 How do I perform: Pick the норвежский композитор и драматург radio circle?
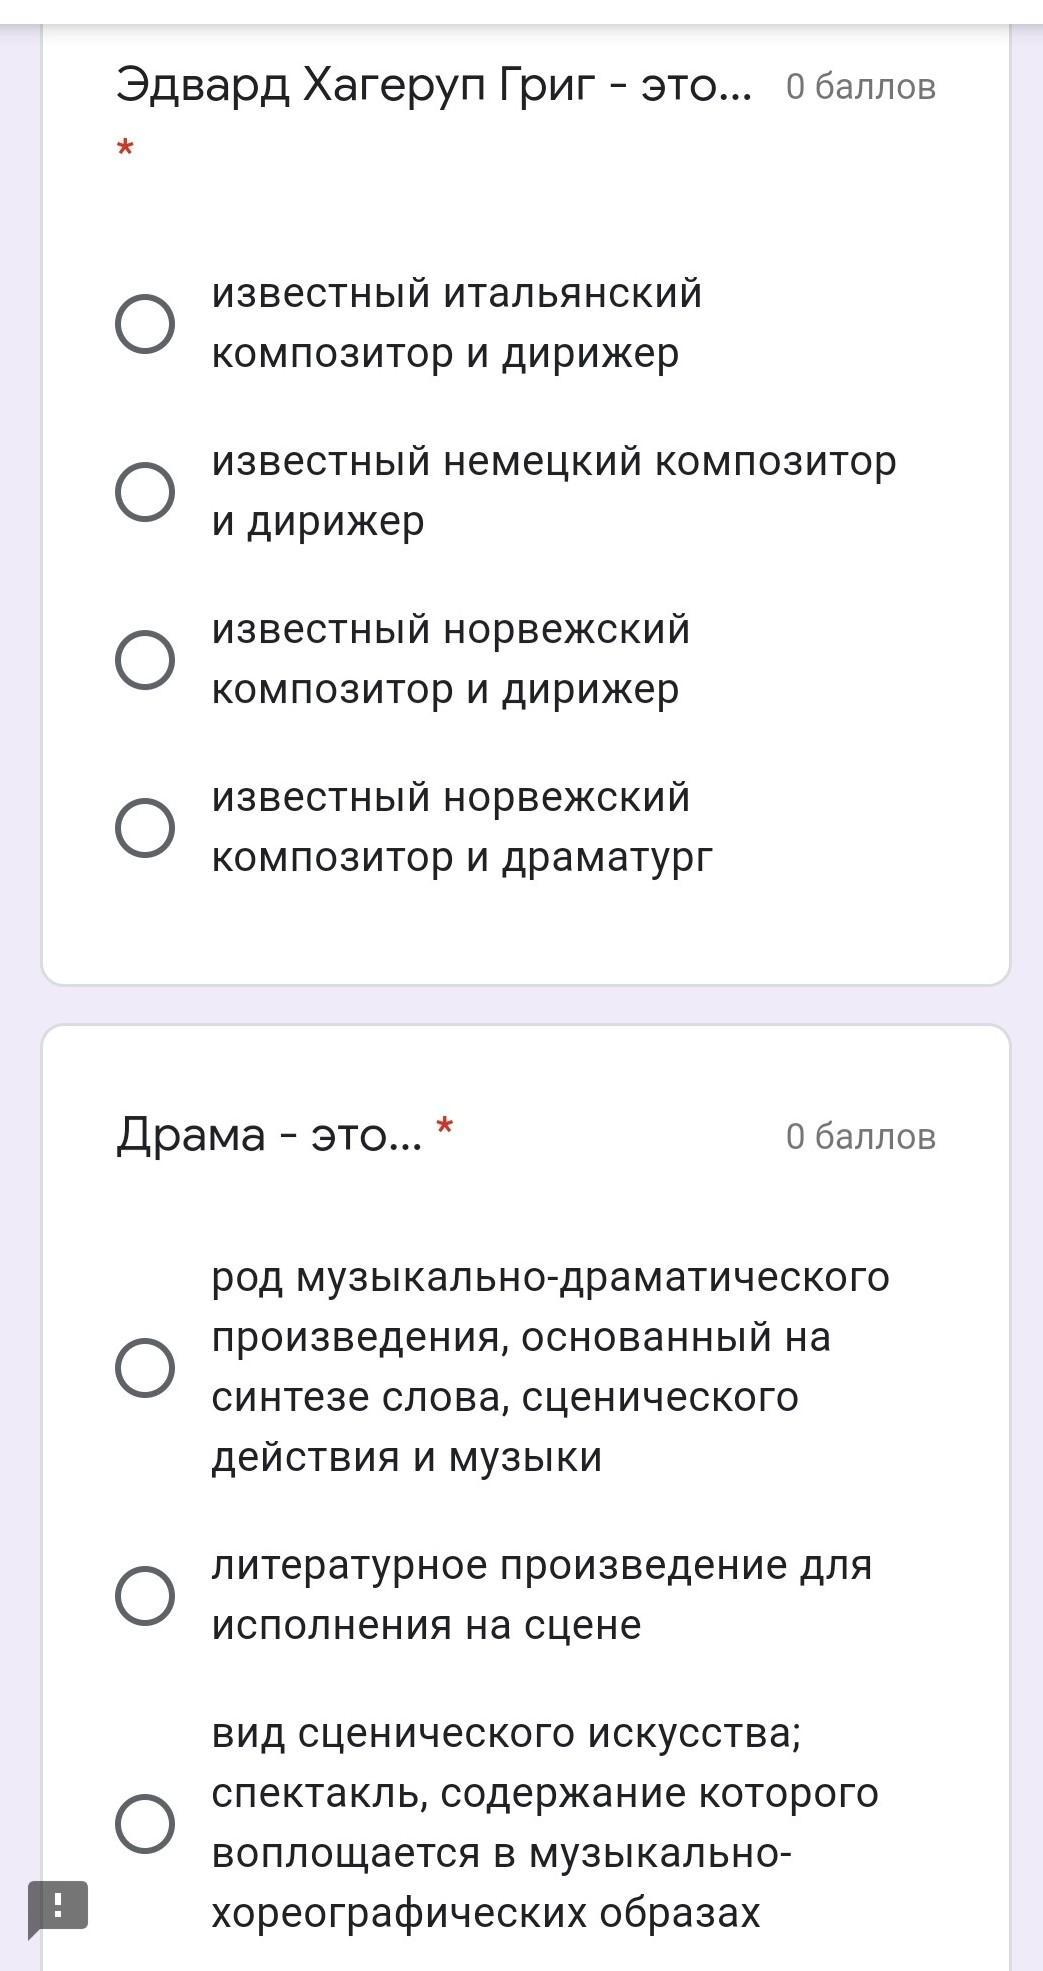[145, 828]
